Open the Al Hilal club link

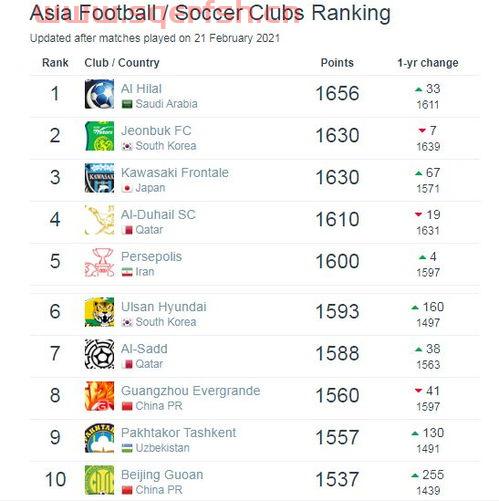[141, 89]
